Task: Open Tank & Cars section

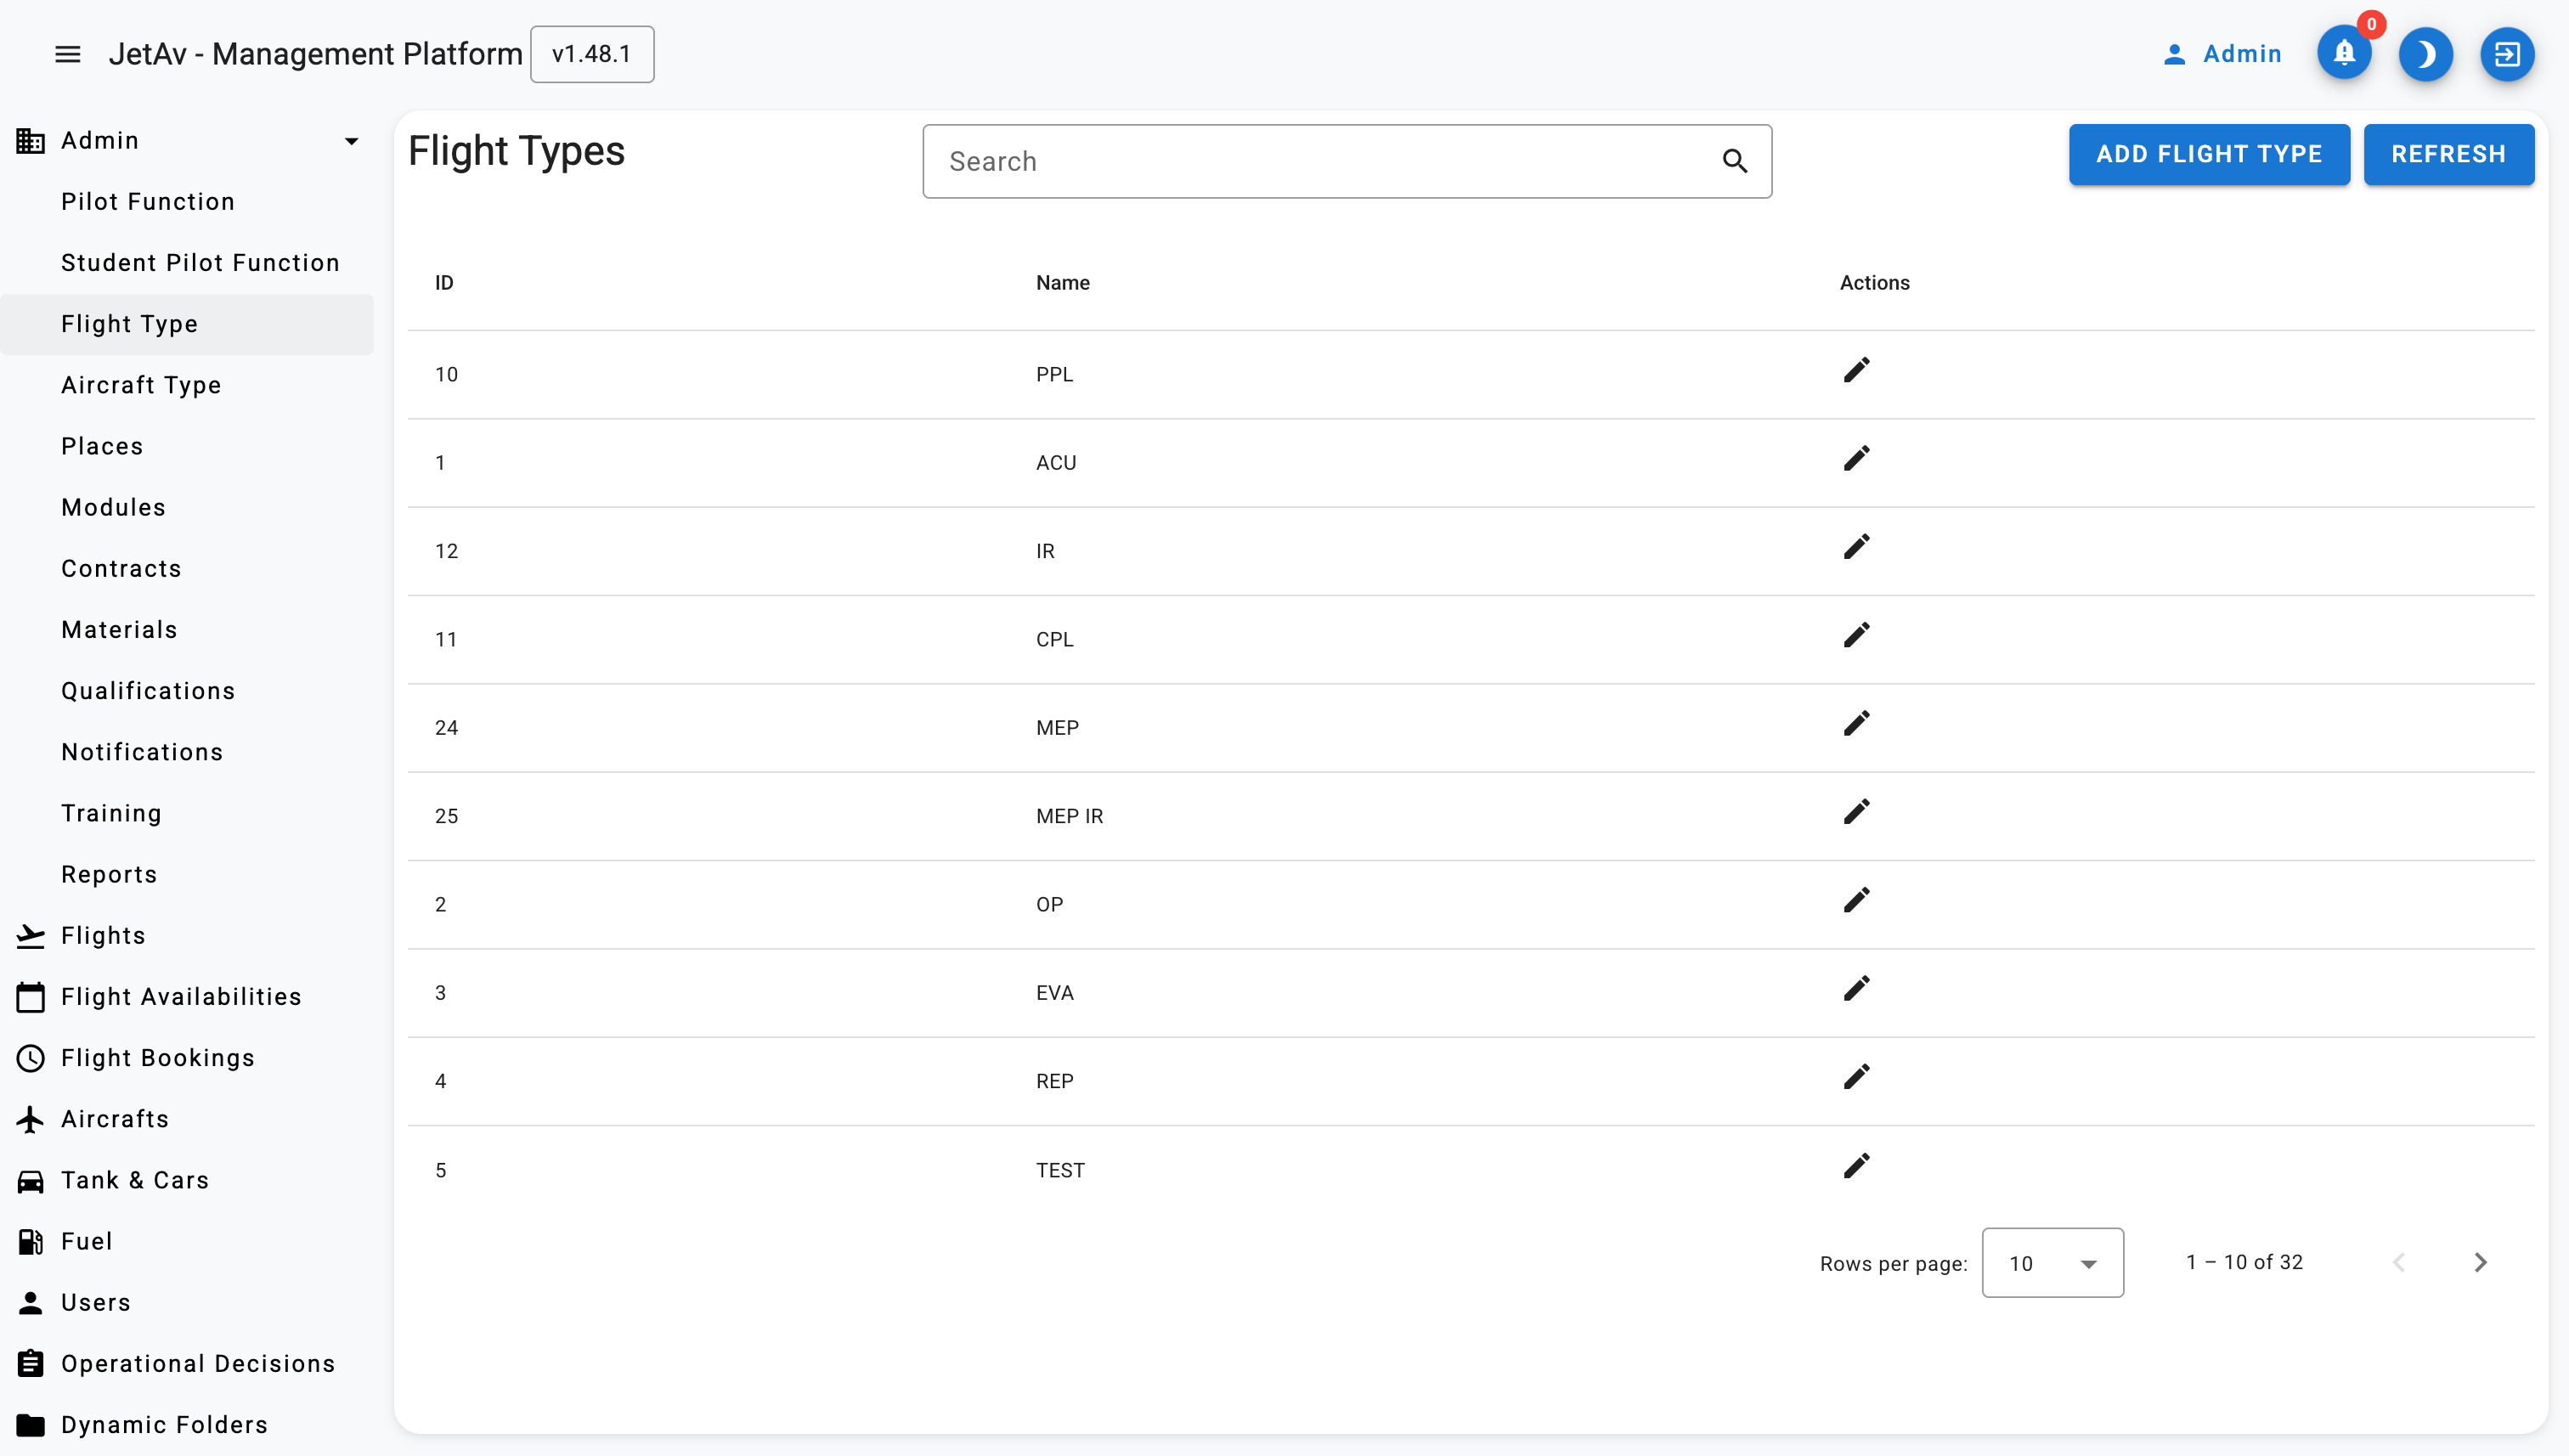Action: click(134, 1180)
